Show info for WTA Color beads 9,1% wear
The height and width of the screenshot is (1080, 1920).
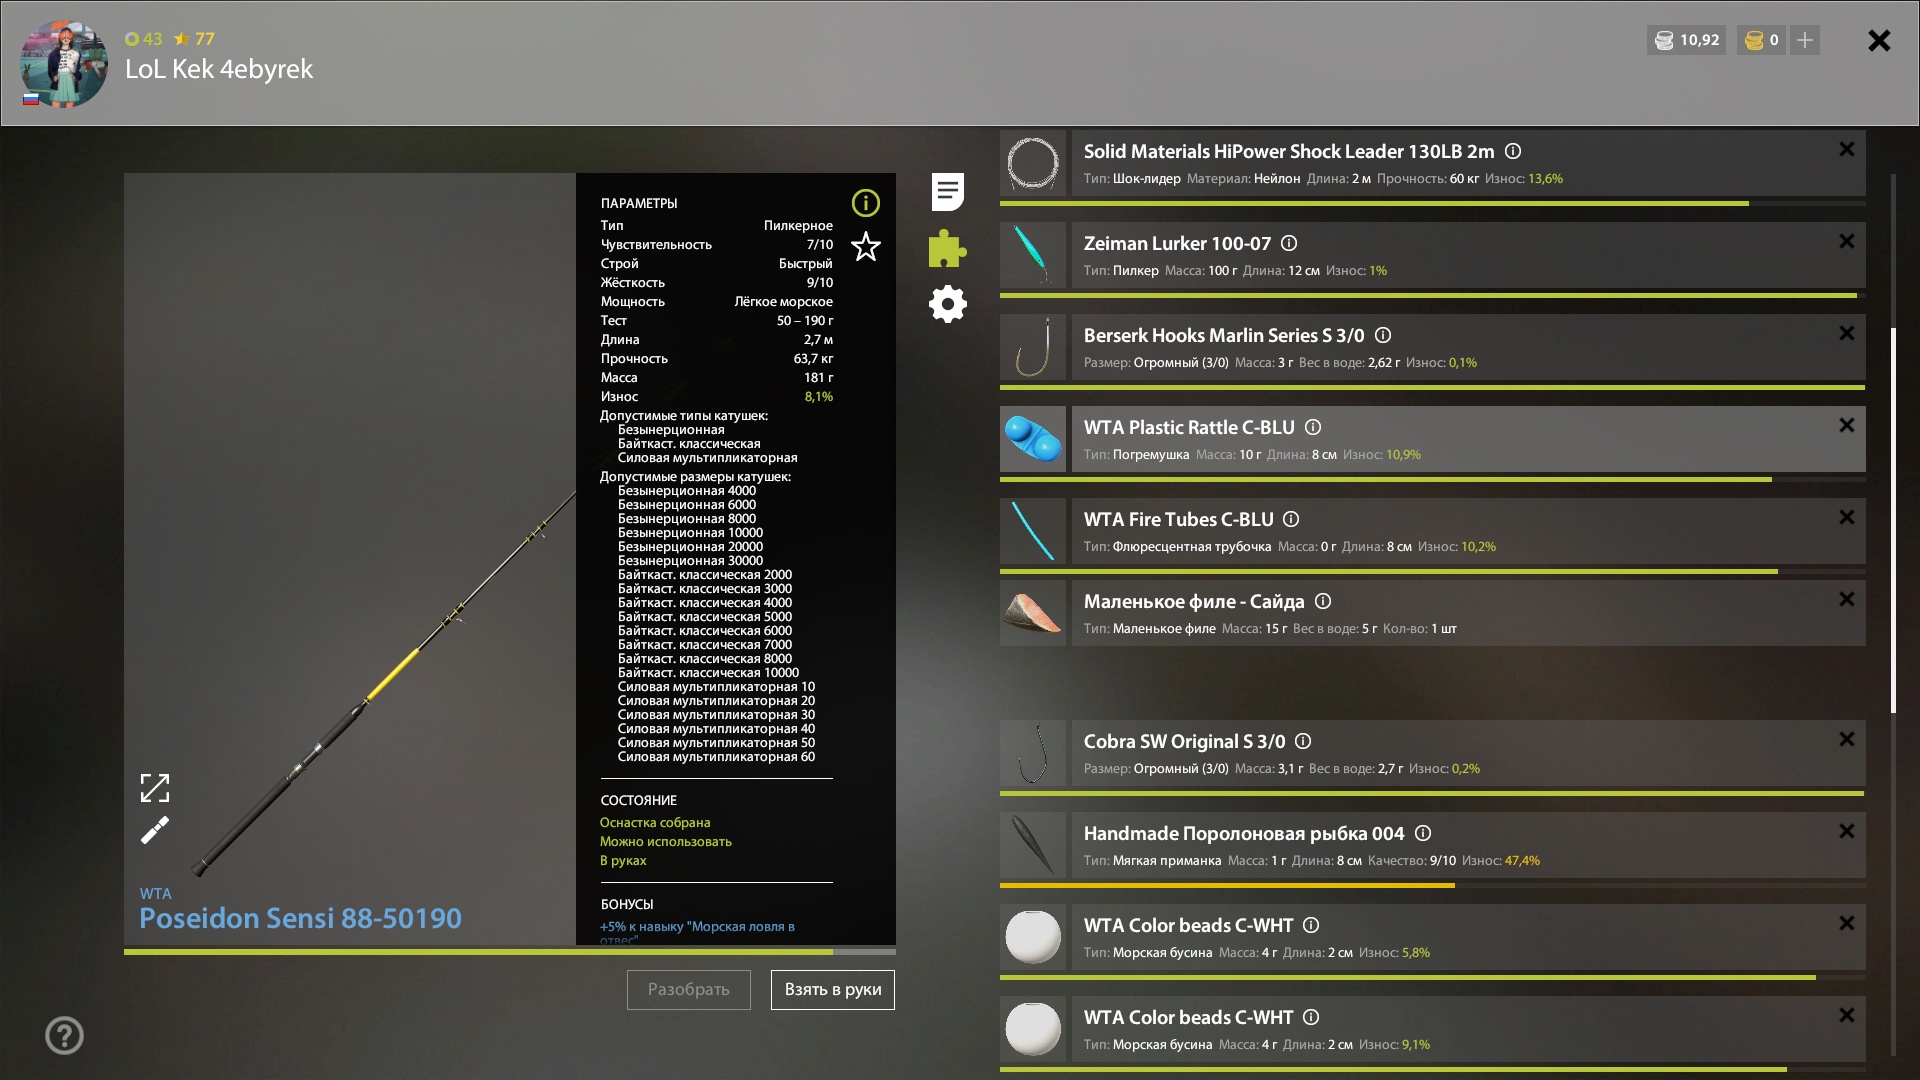click(1311, 1017)
